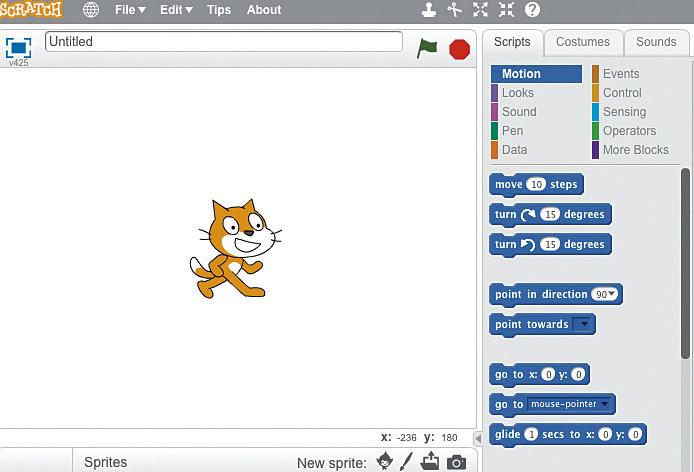Upload sprite from file
The height and width of the screenshot is (472, 694).
[430, 461]
